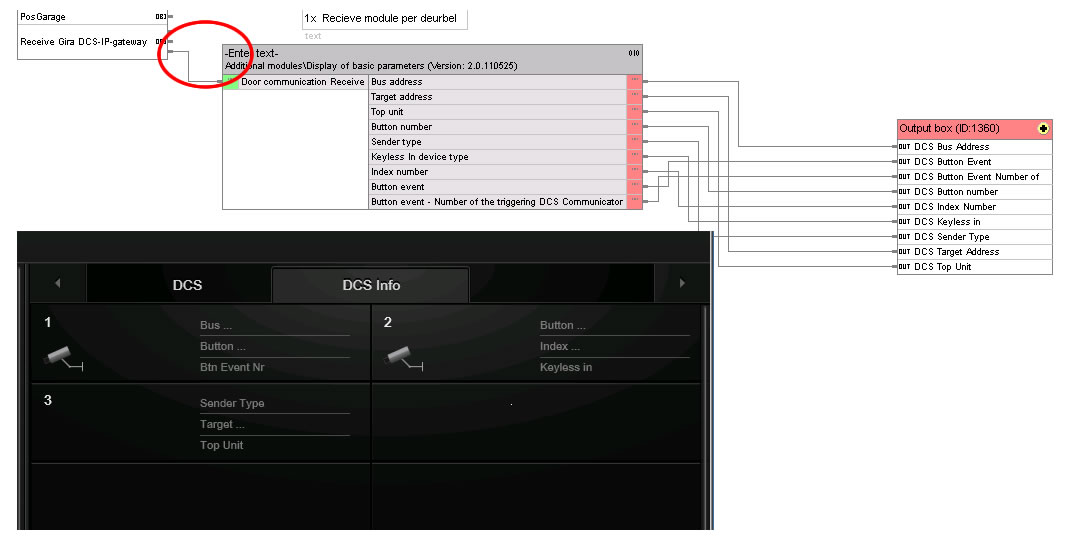Click the red output connector next to Sender type
The width and height of the screenshot is (1069, 550).
634,142
